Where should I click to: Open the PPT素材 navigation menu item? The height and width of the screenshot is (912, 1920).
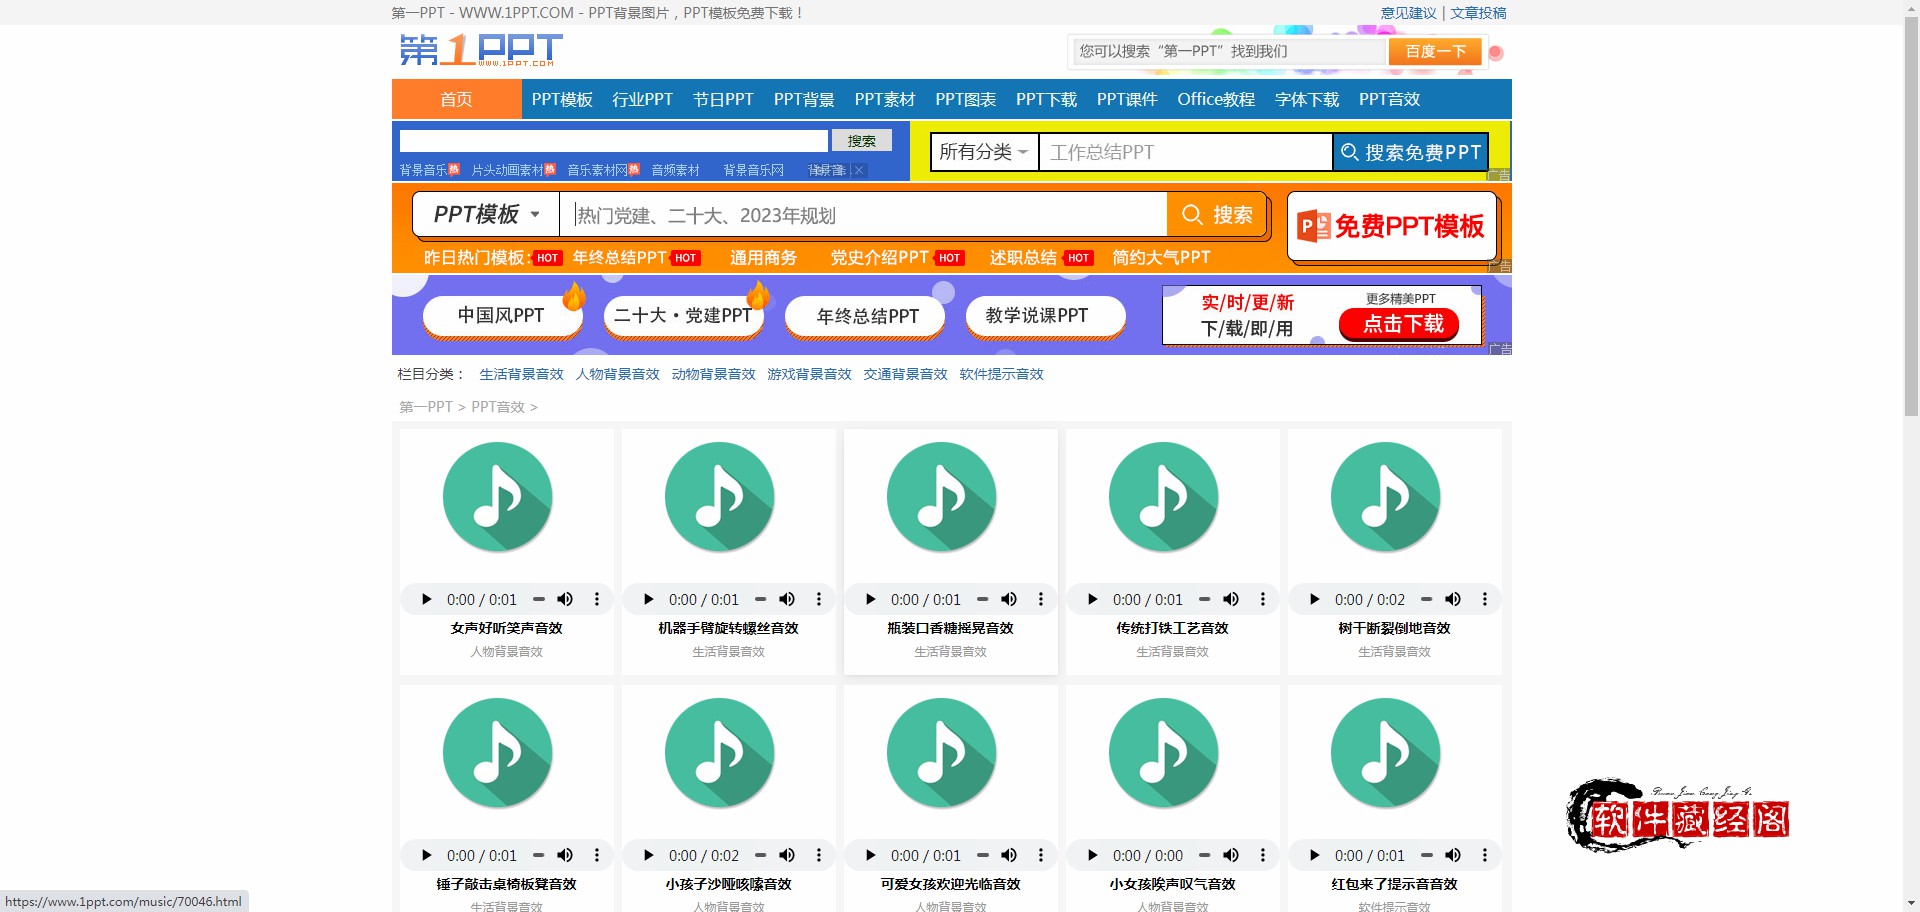coord(884,99)
